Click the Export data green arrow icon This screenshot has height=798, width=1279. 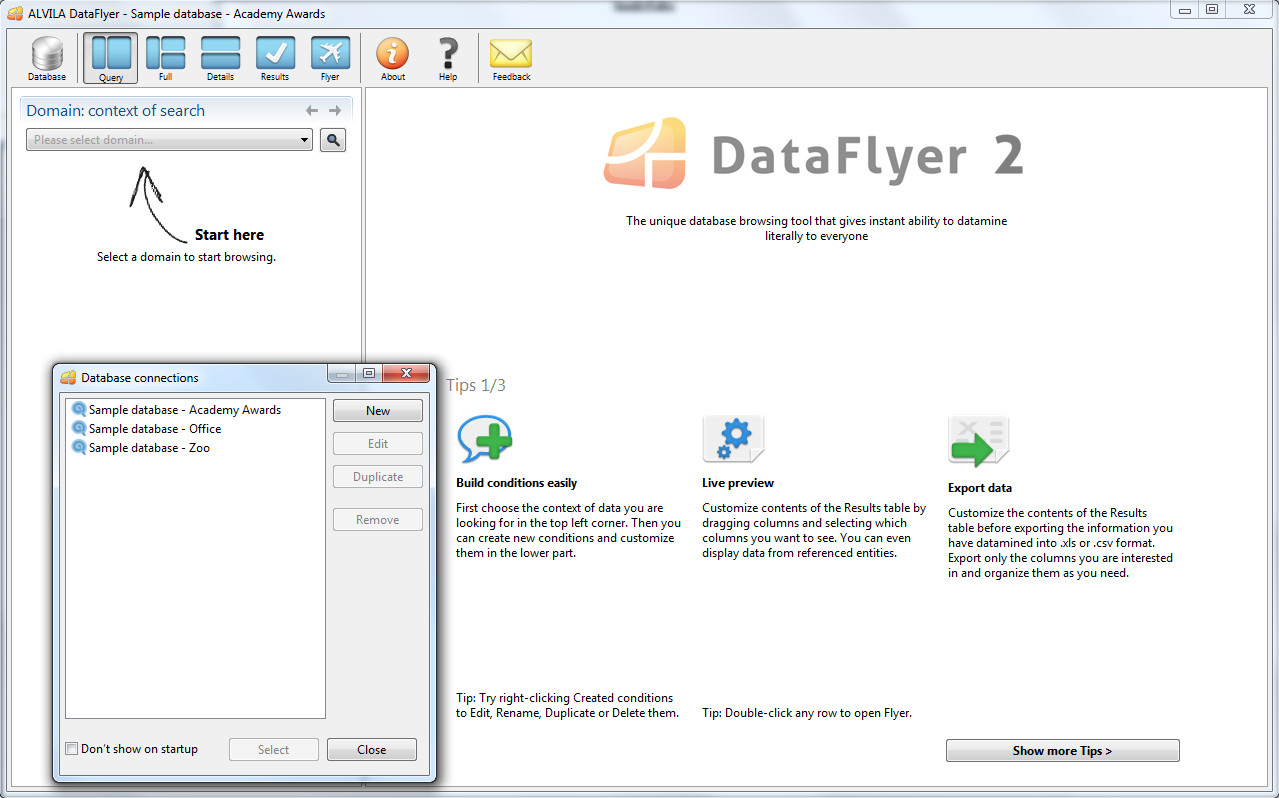point(979,442)
